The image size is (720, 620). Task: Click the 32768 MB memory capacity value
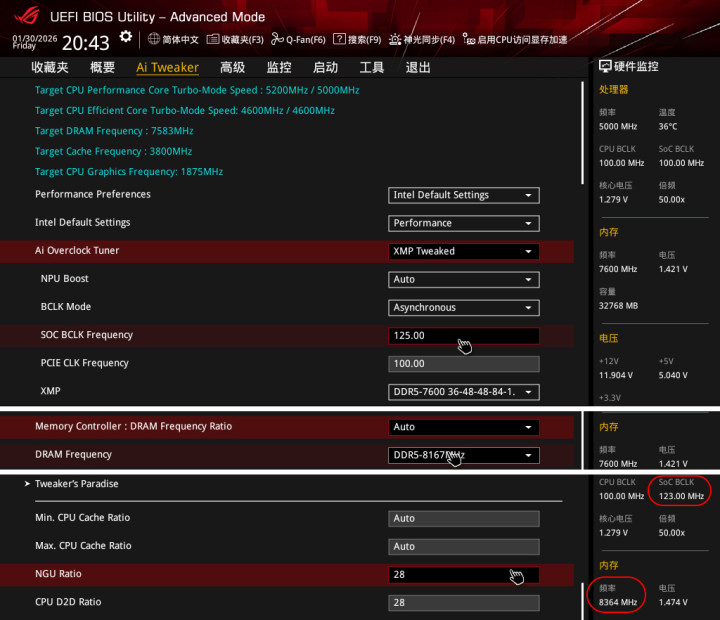pos(619,305)
